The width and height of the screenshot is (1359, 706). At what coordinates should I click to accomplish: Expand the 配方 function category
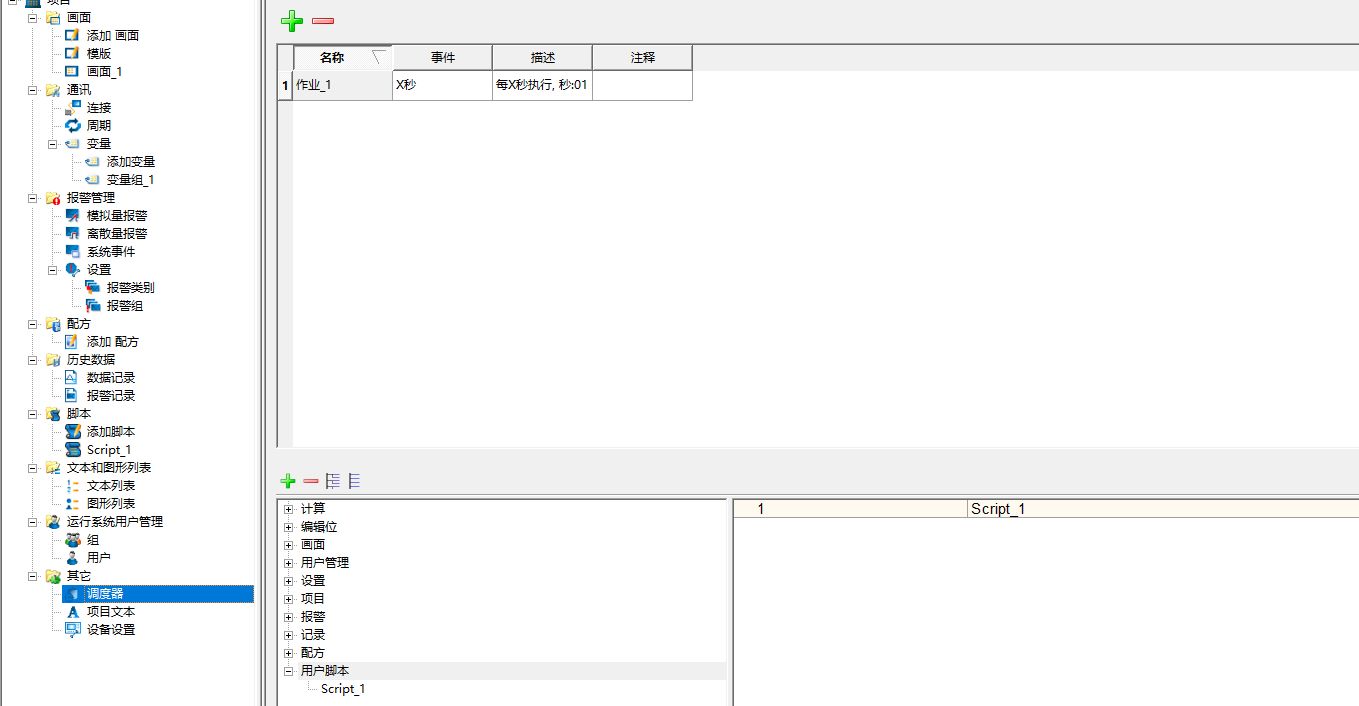point(288,652)
